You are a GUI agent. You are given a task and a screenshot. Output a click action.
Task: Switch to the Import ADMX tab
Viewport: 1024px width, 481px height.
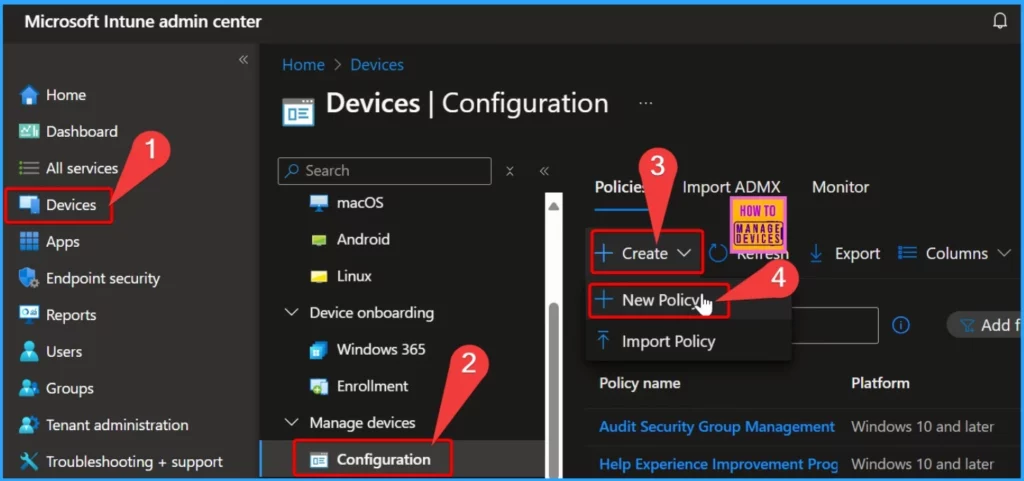[x=731, y=187]
